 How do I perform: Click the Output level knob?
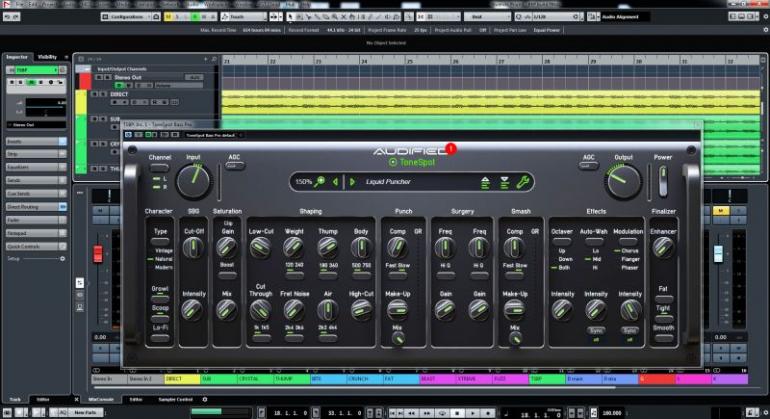tap(624, 181)
